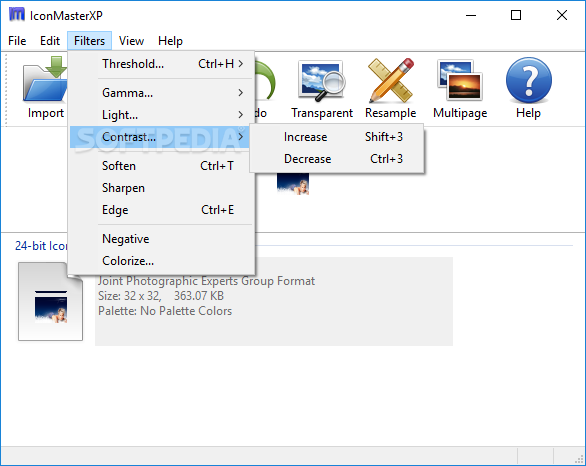Click the resize grip in status bar corner
The width and height of the screenshot is (586, 466).
[580, 459]
